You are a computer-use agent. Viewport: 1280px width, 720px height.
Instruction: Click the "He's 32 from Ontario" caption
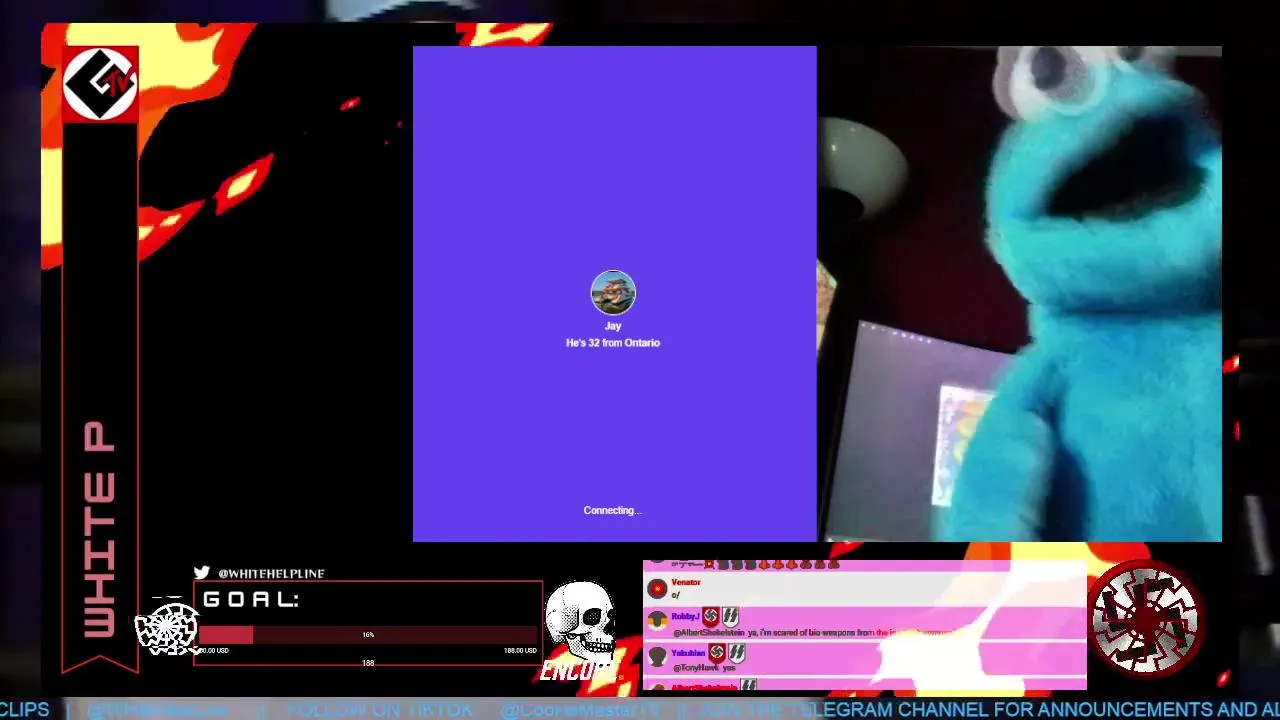(613, 343)
